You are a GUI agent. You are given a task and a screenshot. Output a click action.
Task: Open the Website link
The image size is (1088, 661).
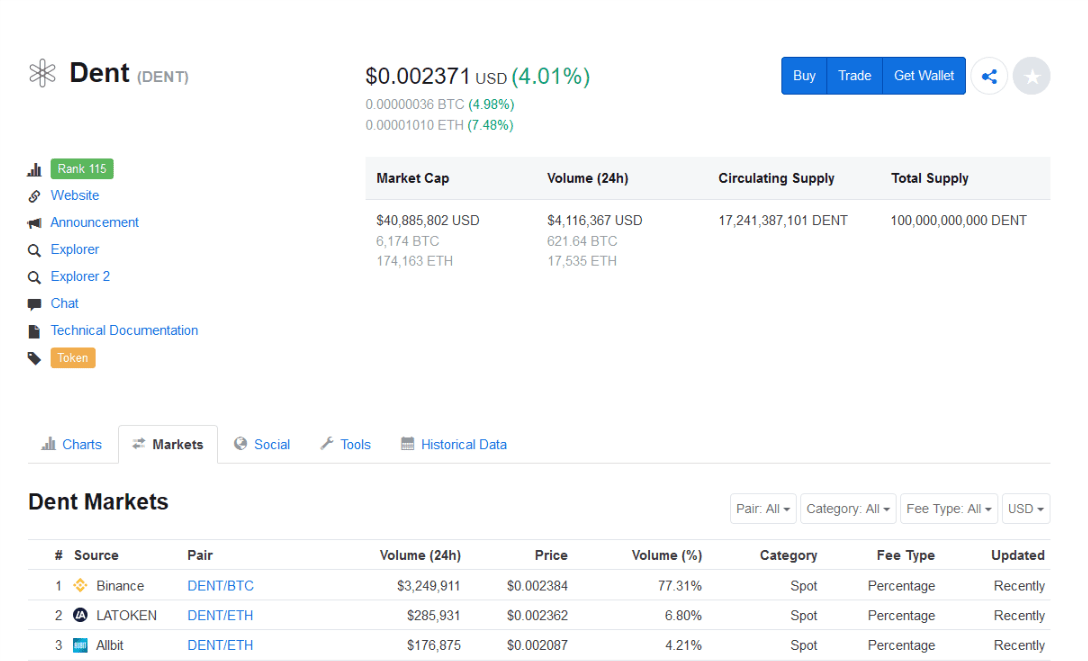click(75, 196)
